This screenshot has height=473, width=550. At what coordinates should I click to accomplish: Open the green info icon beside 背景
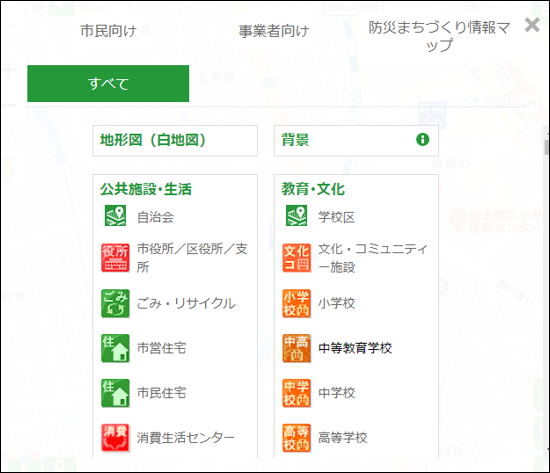point(423,140)
